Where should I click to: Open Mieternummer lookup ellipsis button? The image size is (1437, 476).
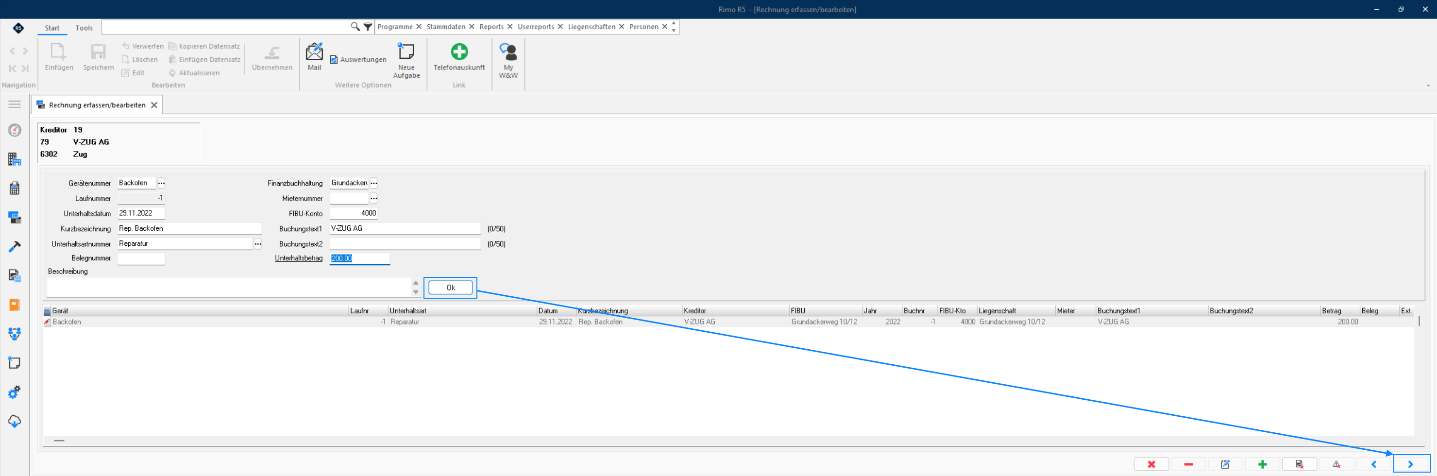(374, 198)
